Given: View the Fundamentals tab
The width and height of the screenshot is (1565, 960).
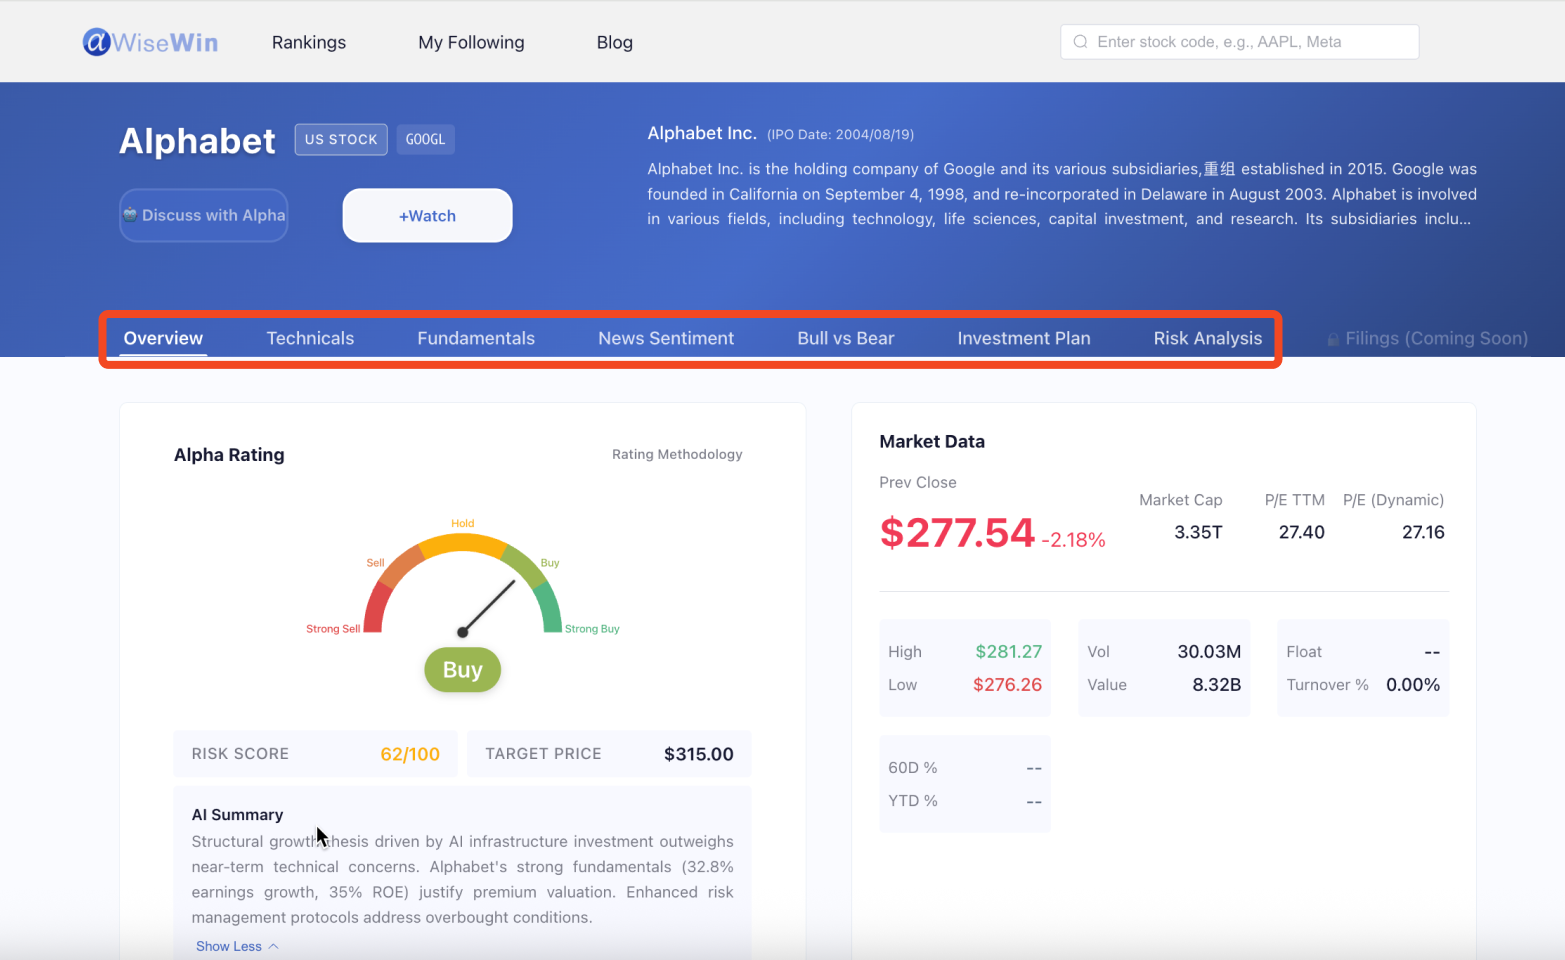Looking at the screenshot, I should [x=476, y=338].
